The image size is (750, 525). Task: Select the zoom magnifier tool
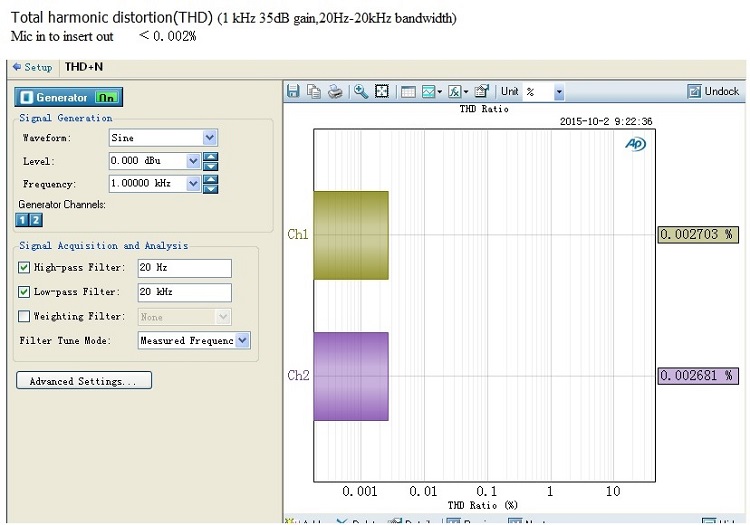361,91
